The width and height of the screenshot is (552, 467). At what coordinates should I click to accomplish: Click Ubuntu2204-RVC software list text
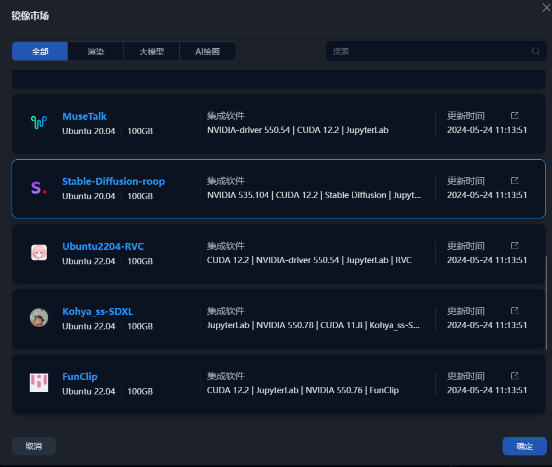click(x=309, y=260)
